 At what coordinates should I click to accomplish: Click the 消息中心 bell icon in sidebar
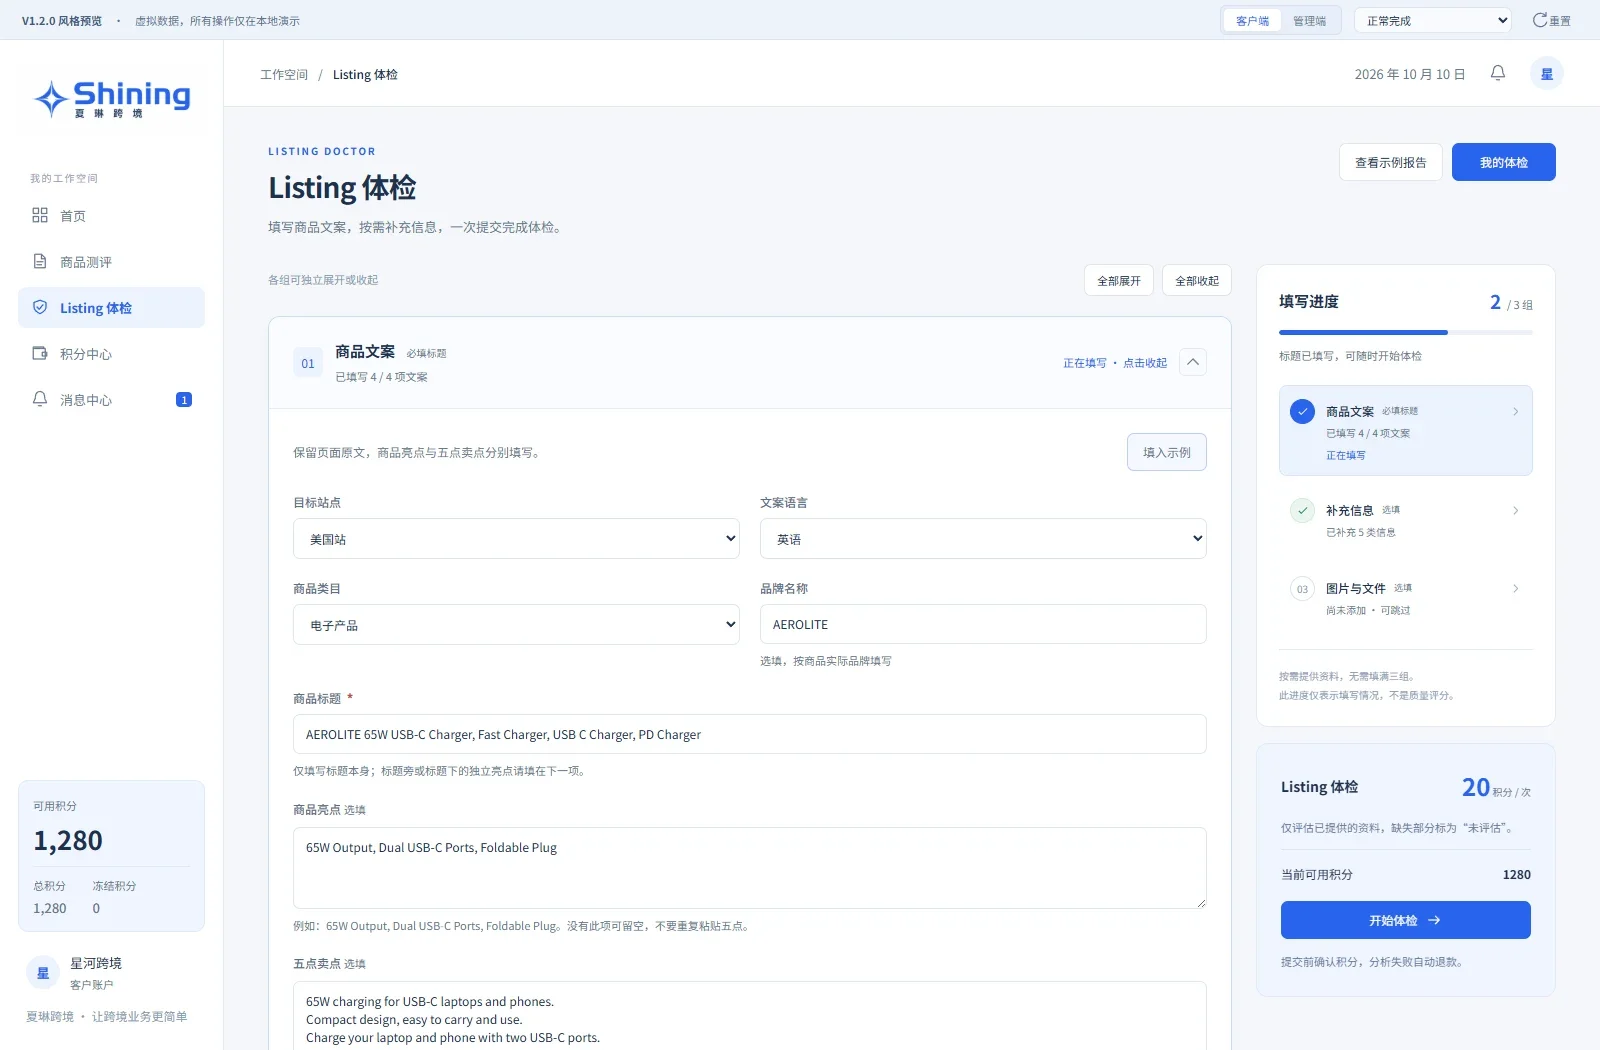click(40, 399)
